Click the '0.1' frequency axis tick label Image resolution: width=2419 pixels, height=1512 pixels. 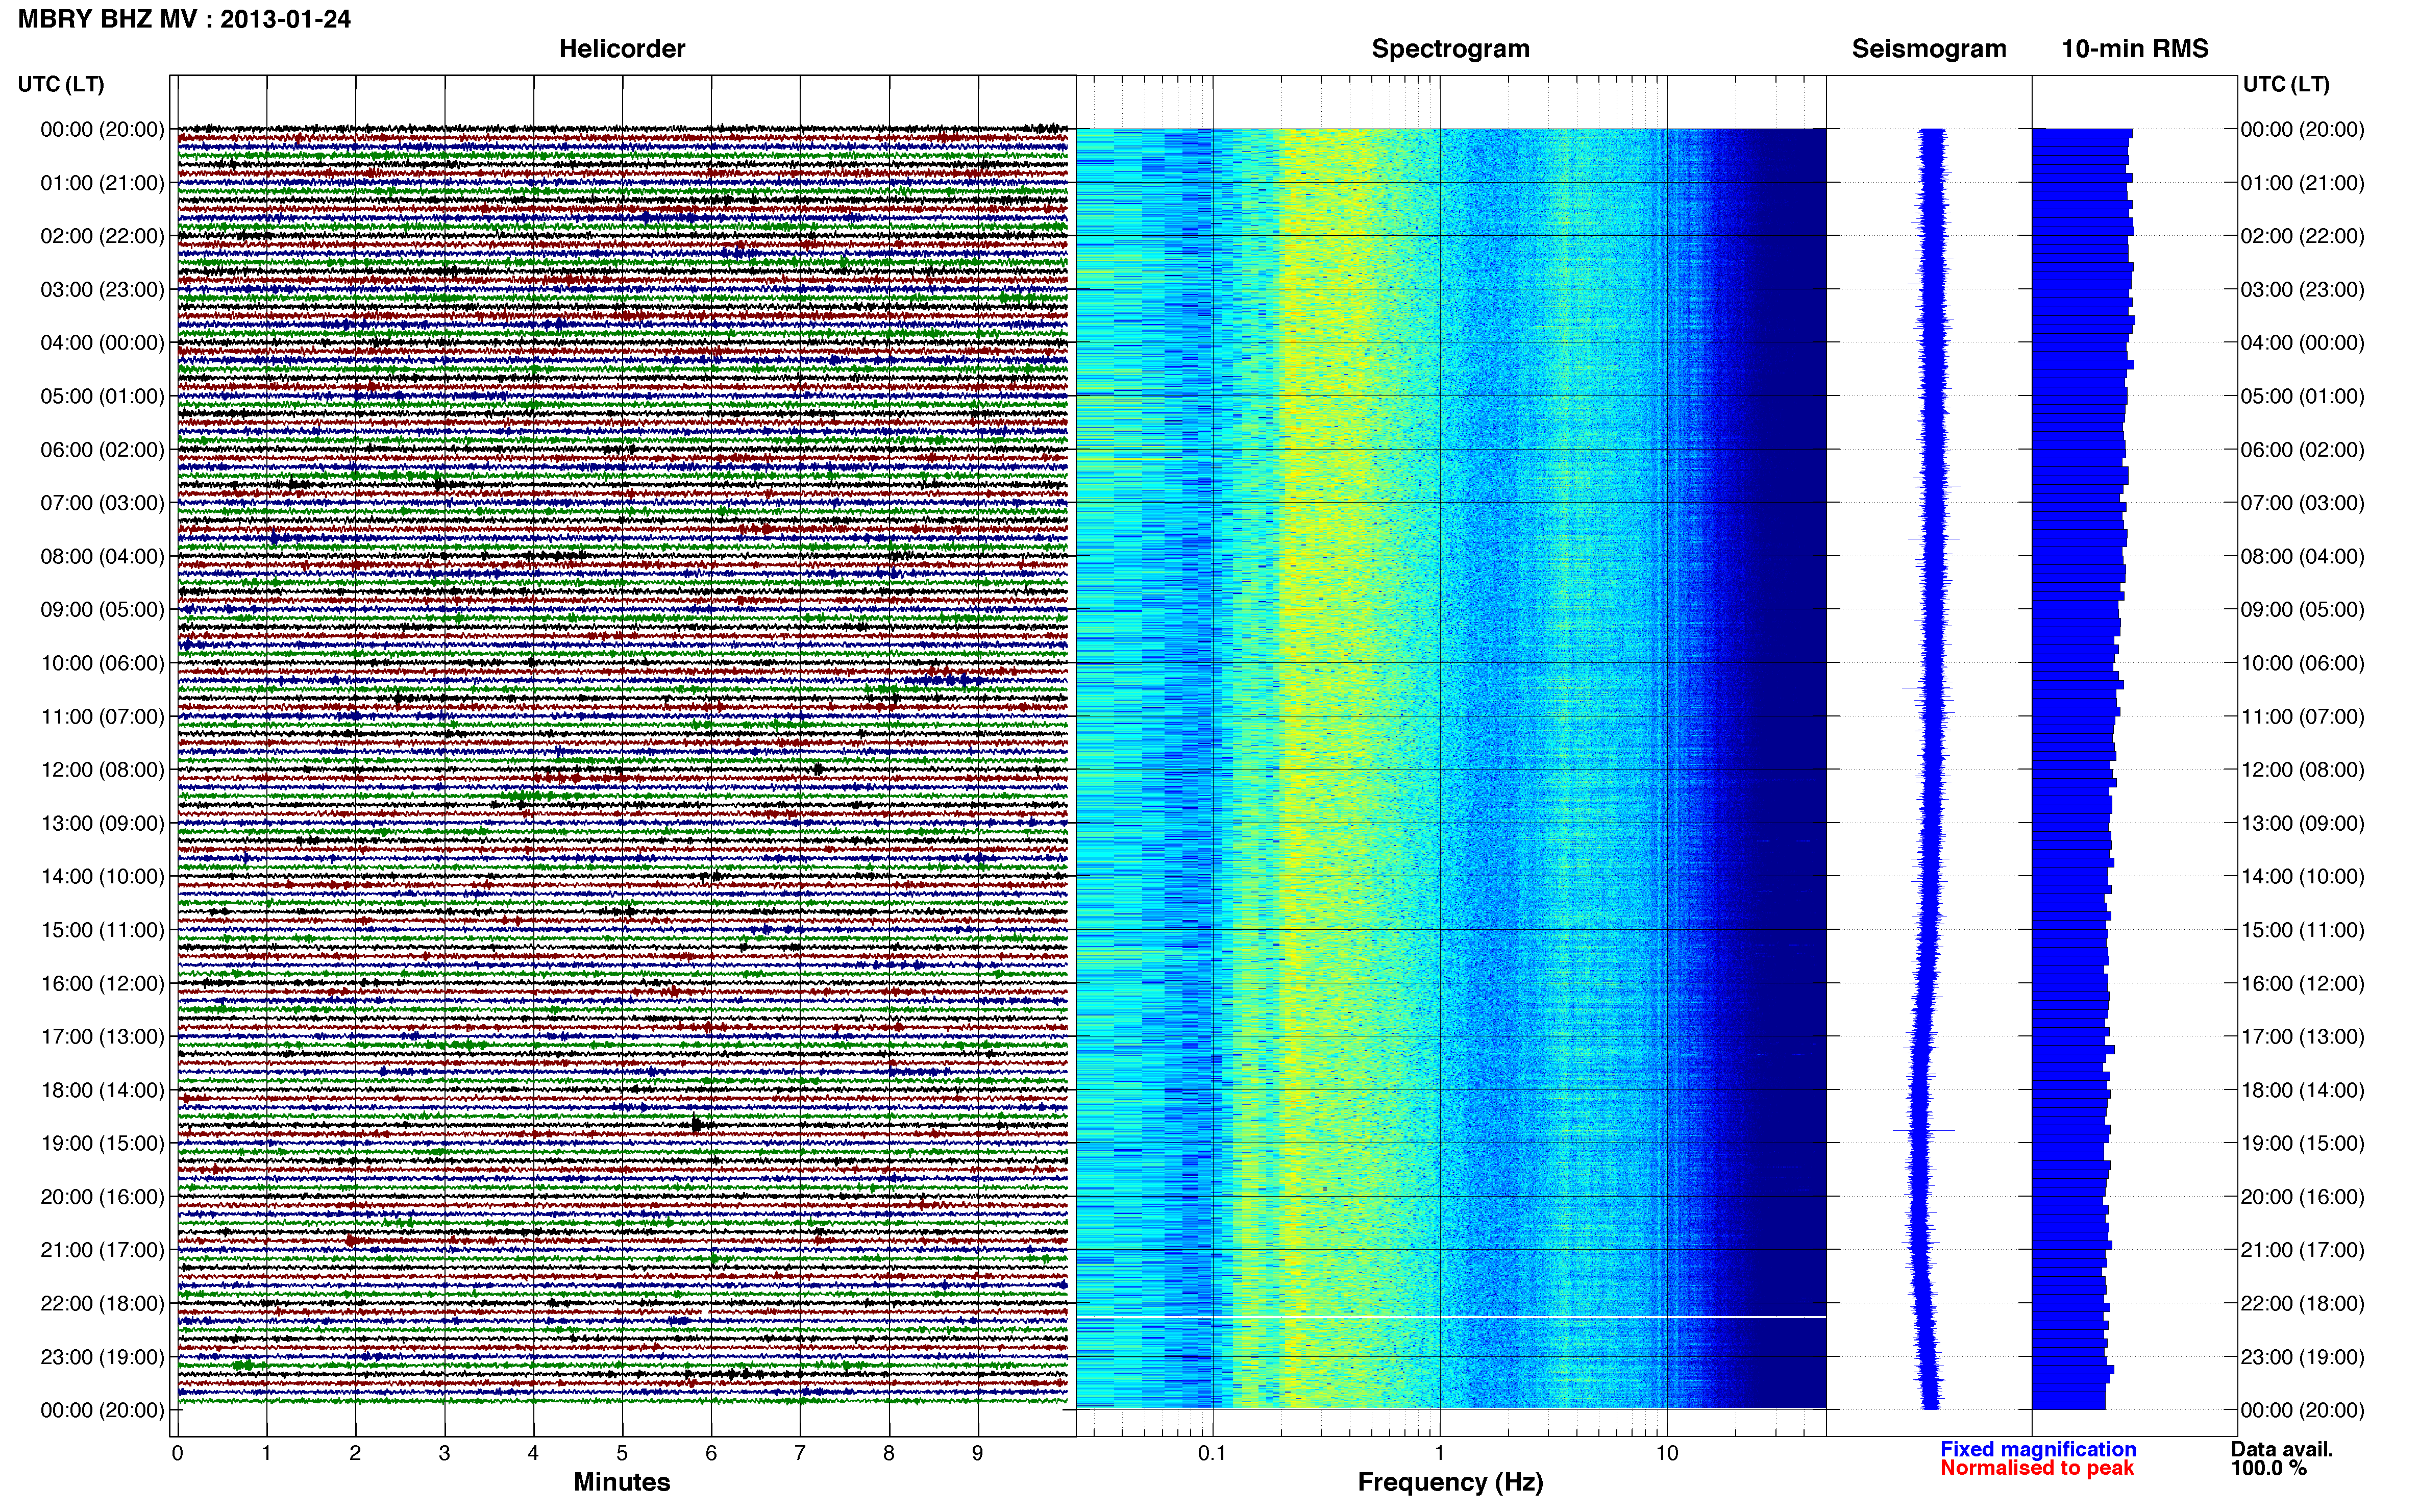click(x=1212, y=1454)
